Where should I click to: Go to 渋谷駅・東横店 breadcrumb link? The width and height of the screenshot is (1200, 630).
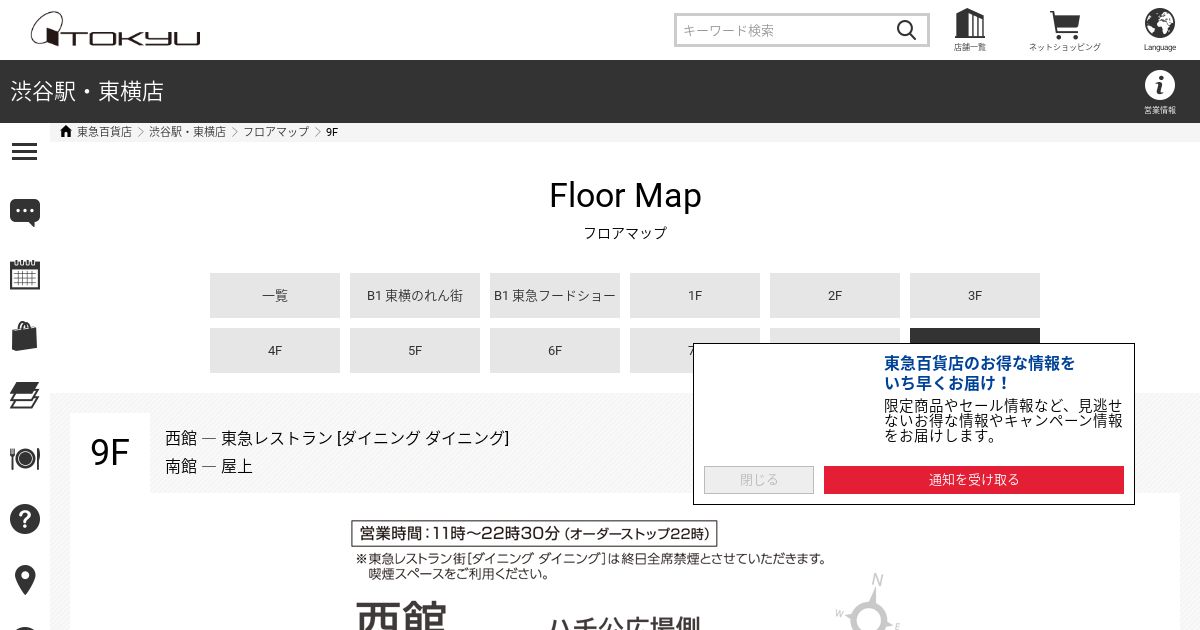188,132
